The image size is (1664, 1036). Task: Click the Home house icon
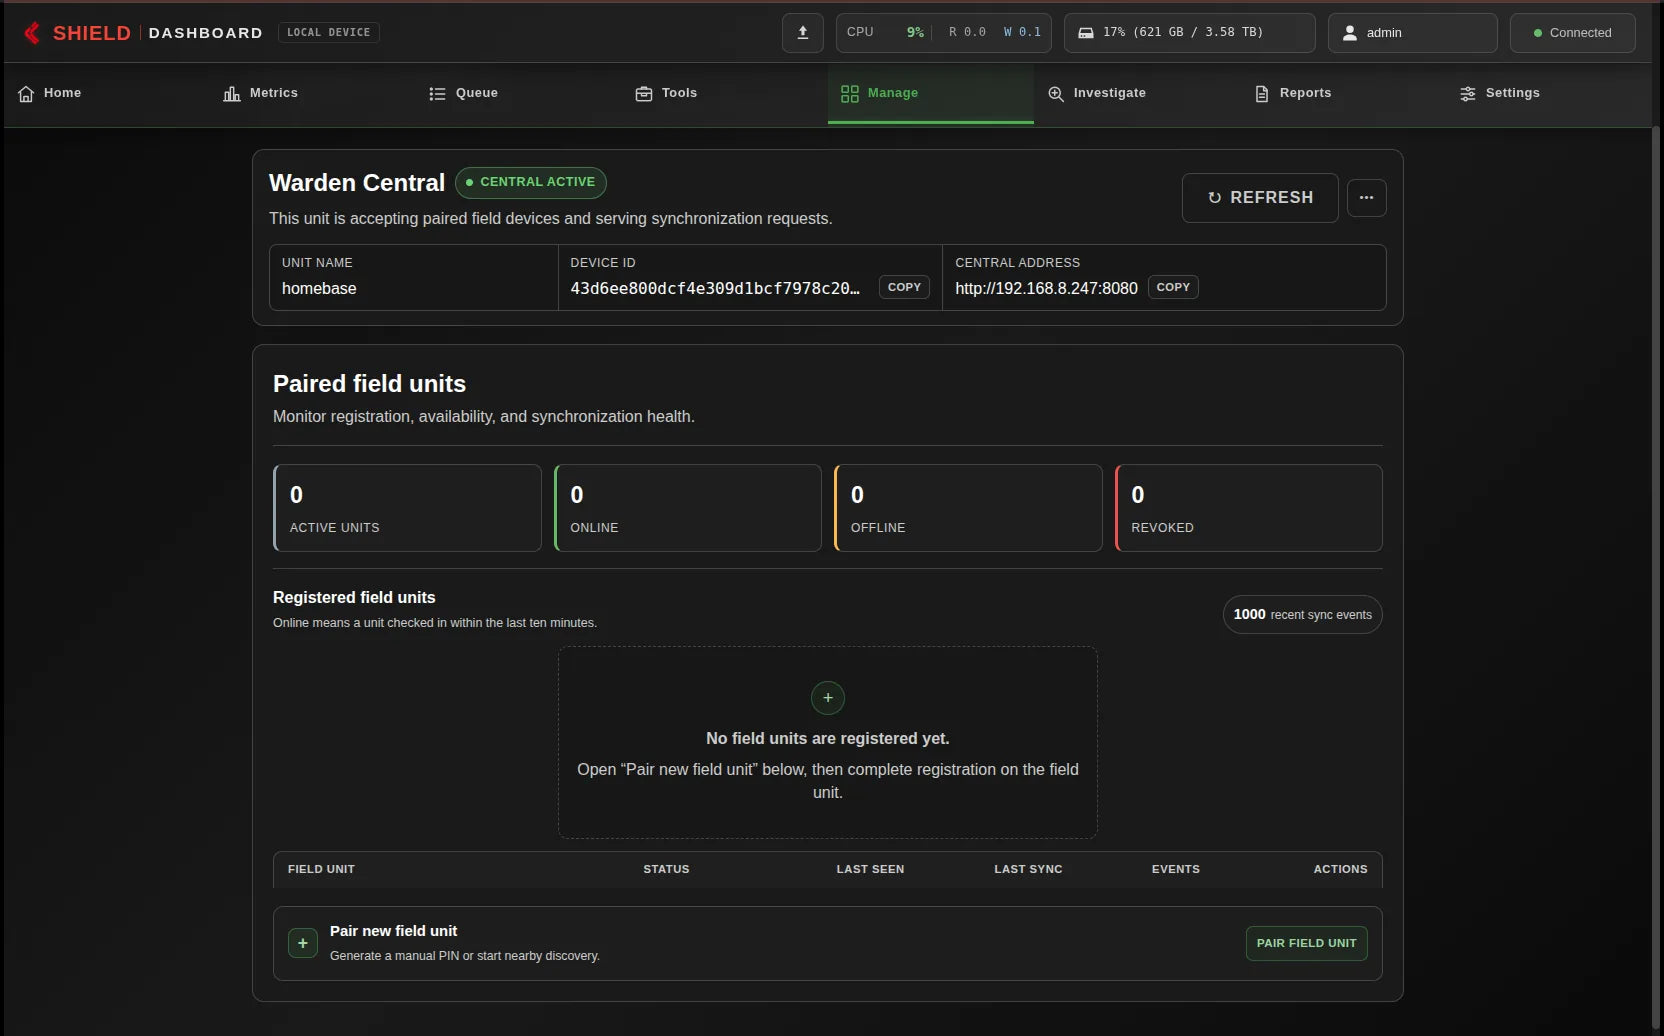tap(26, 94)
